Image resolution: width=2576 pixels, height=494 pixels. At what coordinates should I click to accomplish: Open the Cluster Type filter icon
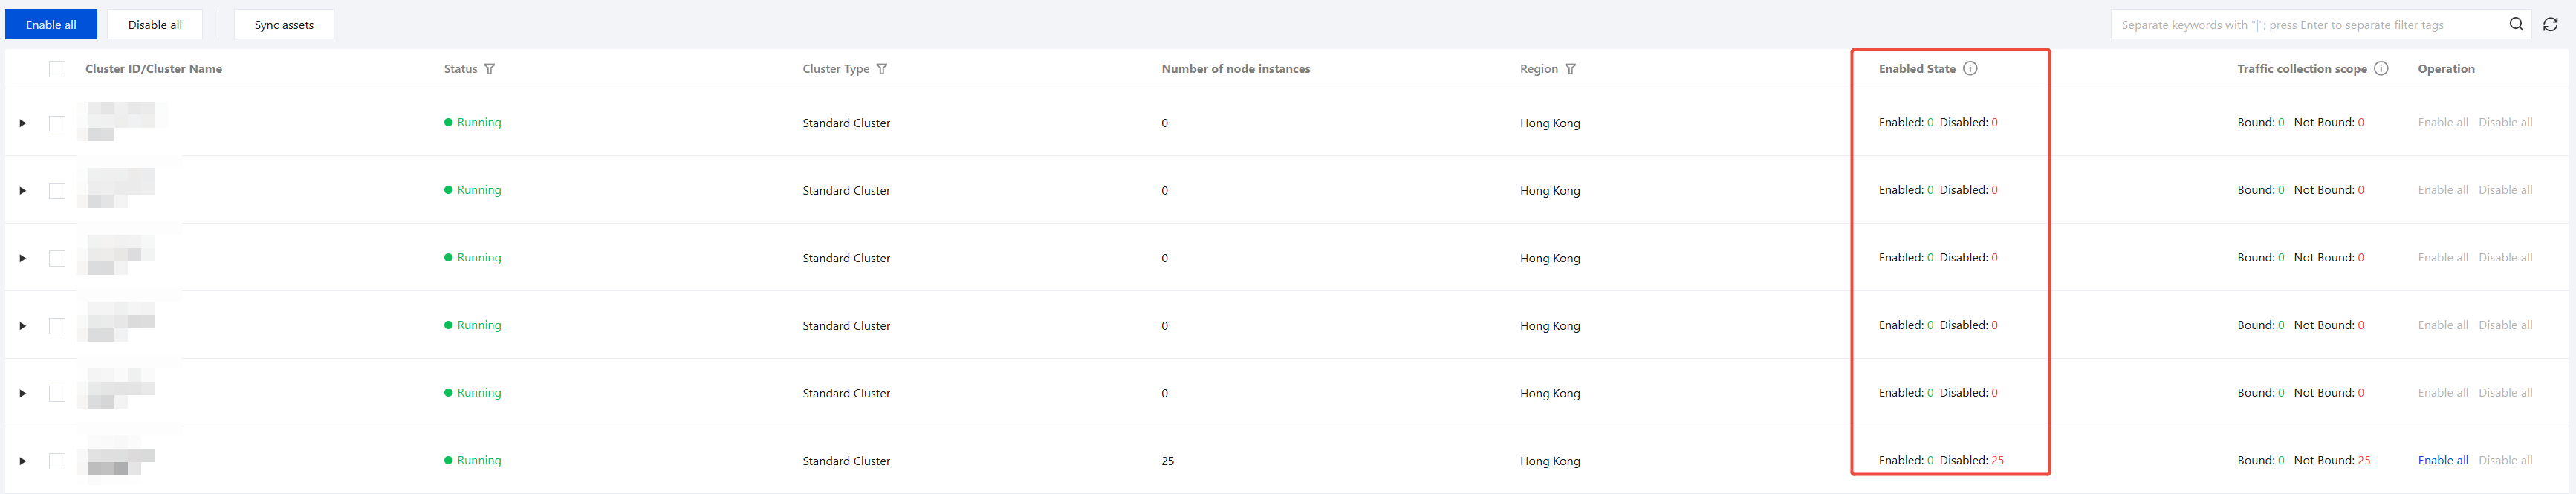pos(882,69)
